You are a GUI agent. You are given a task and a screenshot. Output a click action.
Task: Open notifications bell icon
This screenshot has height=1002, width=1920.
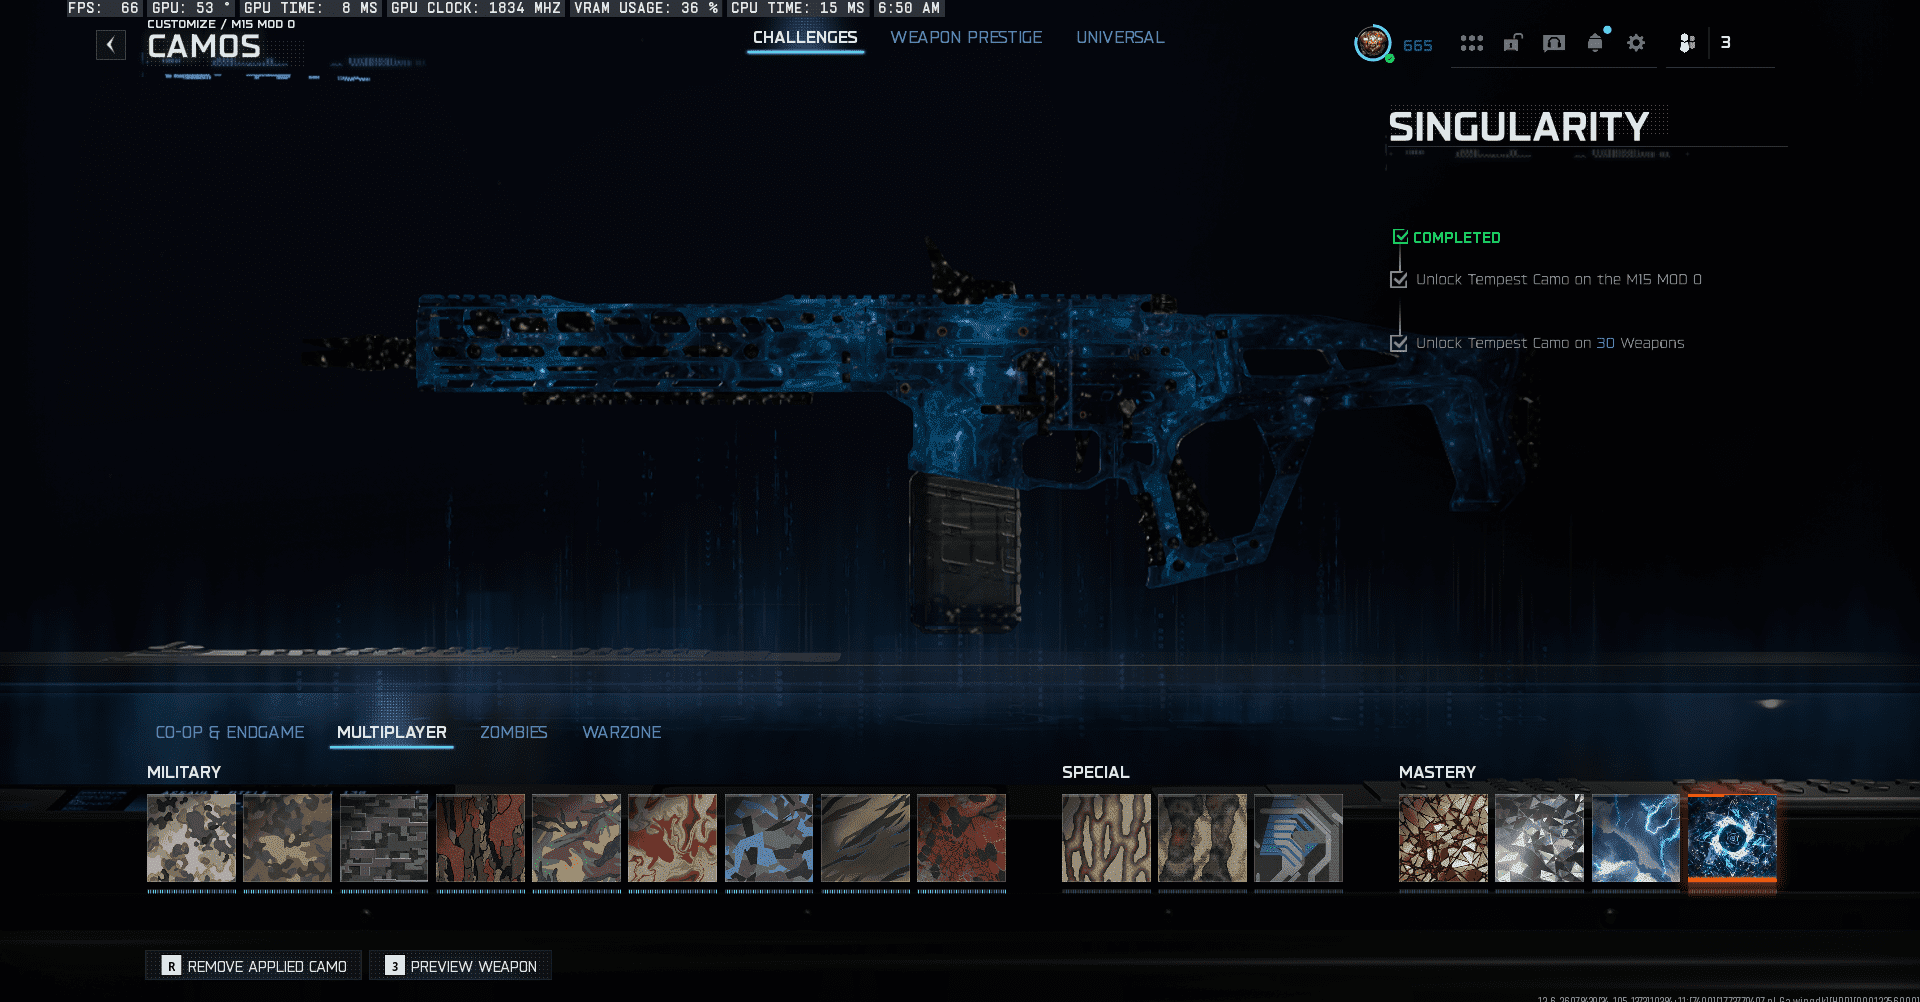[x=1595, y=43]
